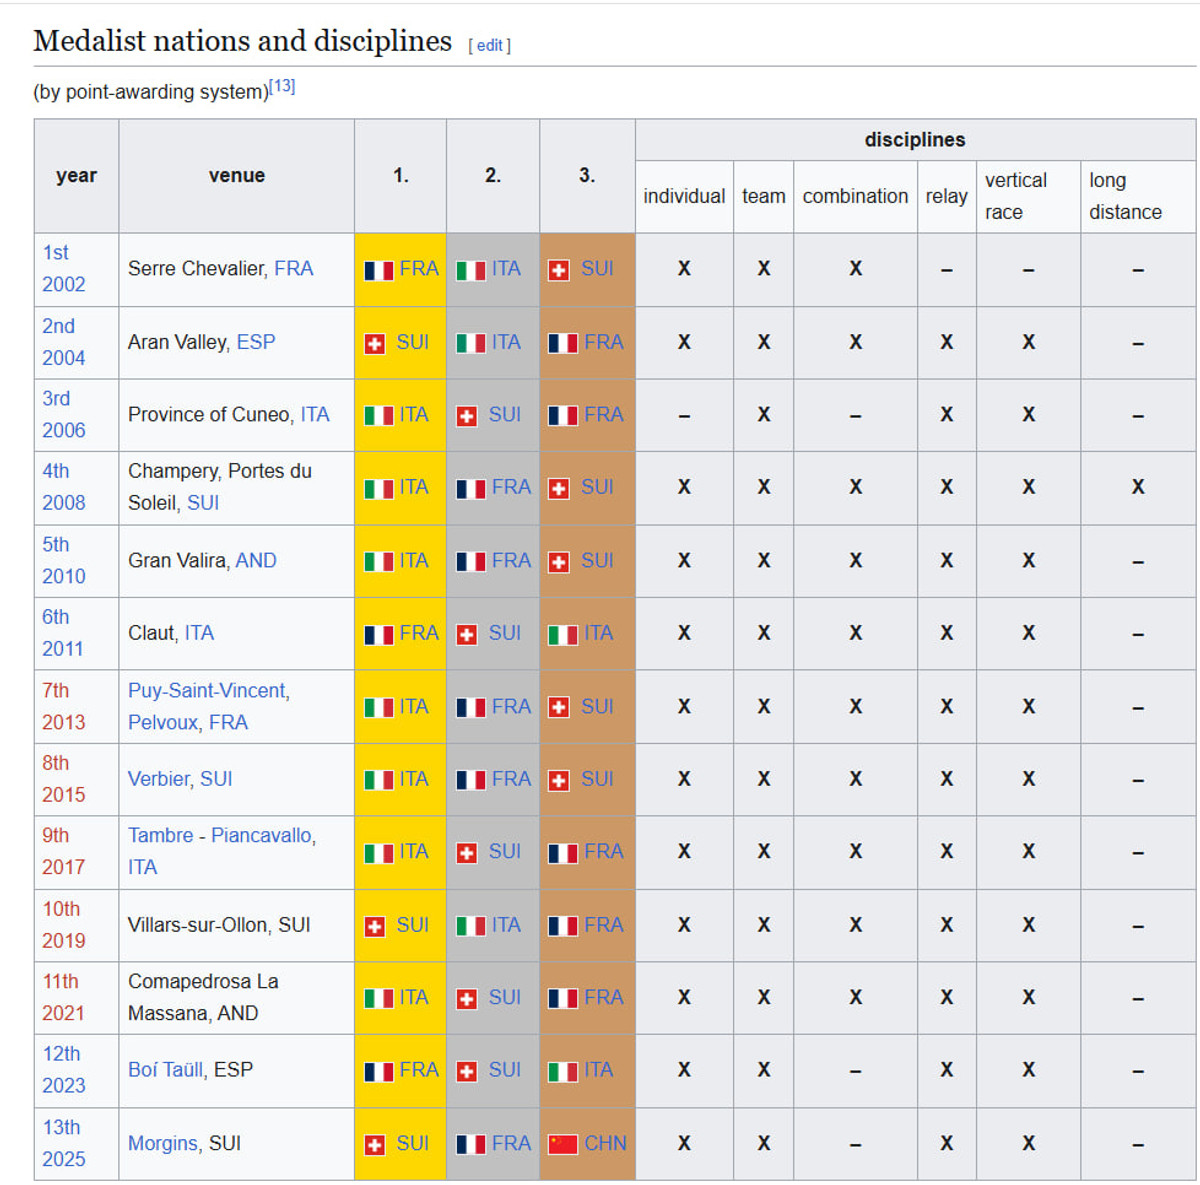Click the Swiss flag in the 2025 row
This screenshot has height=1185, width=1200.
click(375, 1145)
